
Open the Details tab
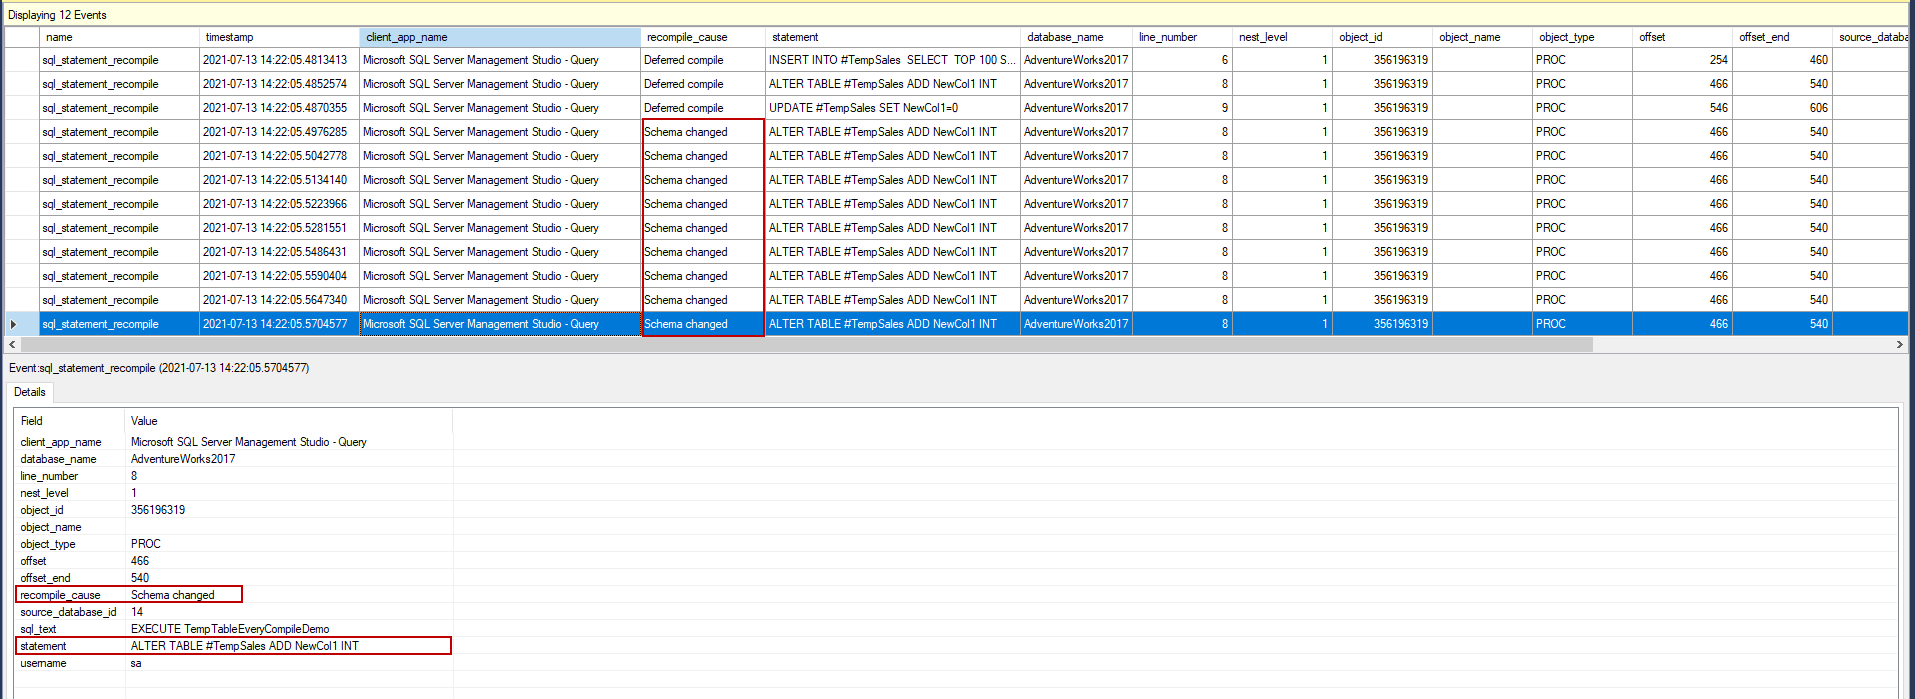pyautogui.click(x=29, y=392)
